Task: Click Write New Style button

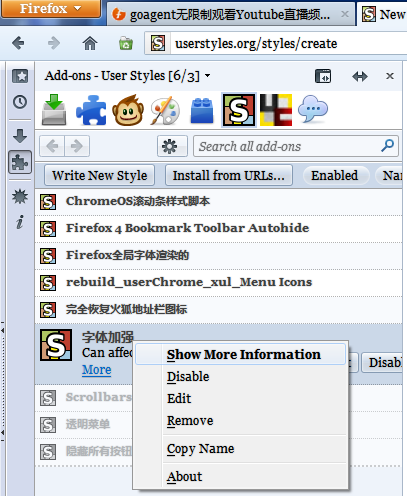Action: 99,175
